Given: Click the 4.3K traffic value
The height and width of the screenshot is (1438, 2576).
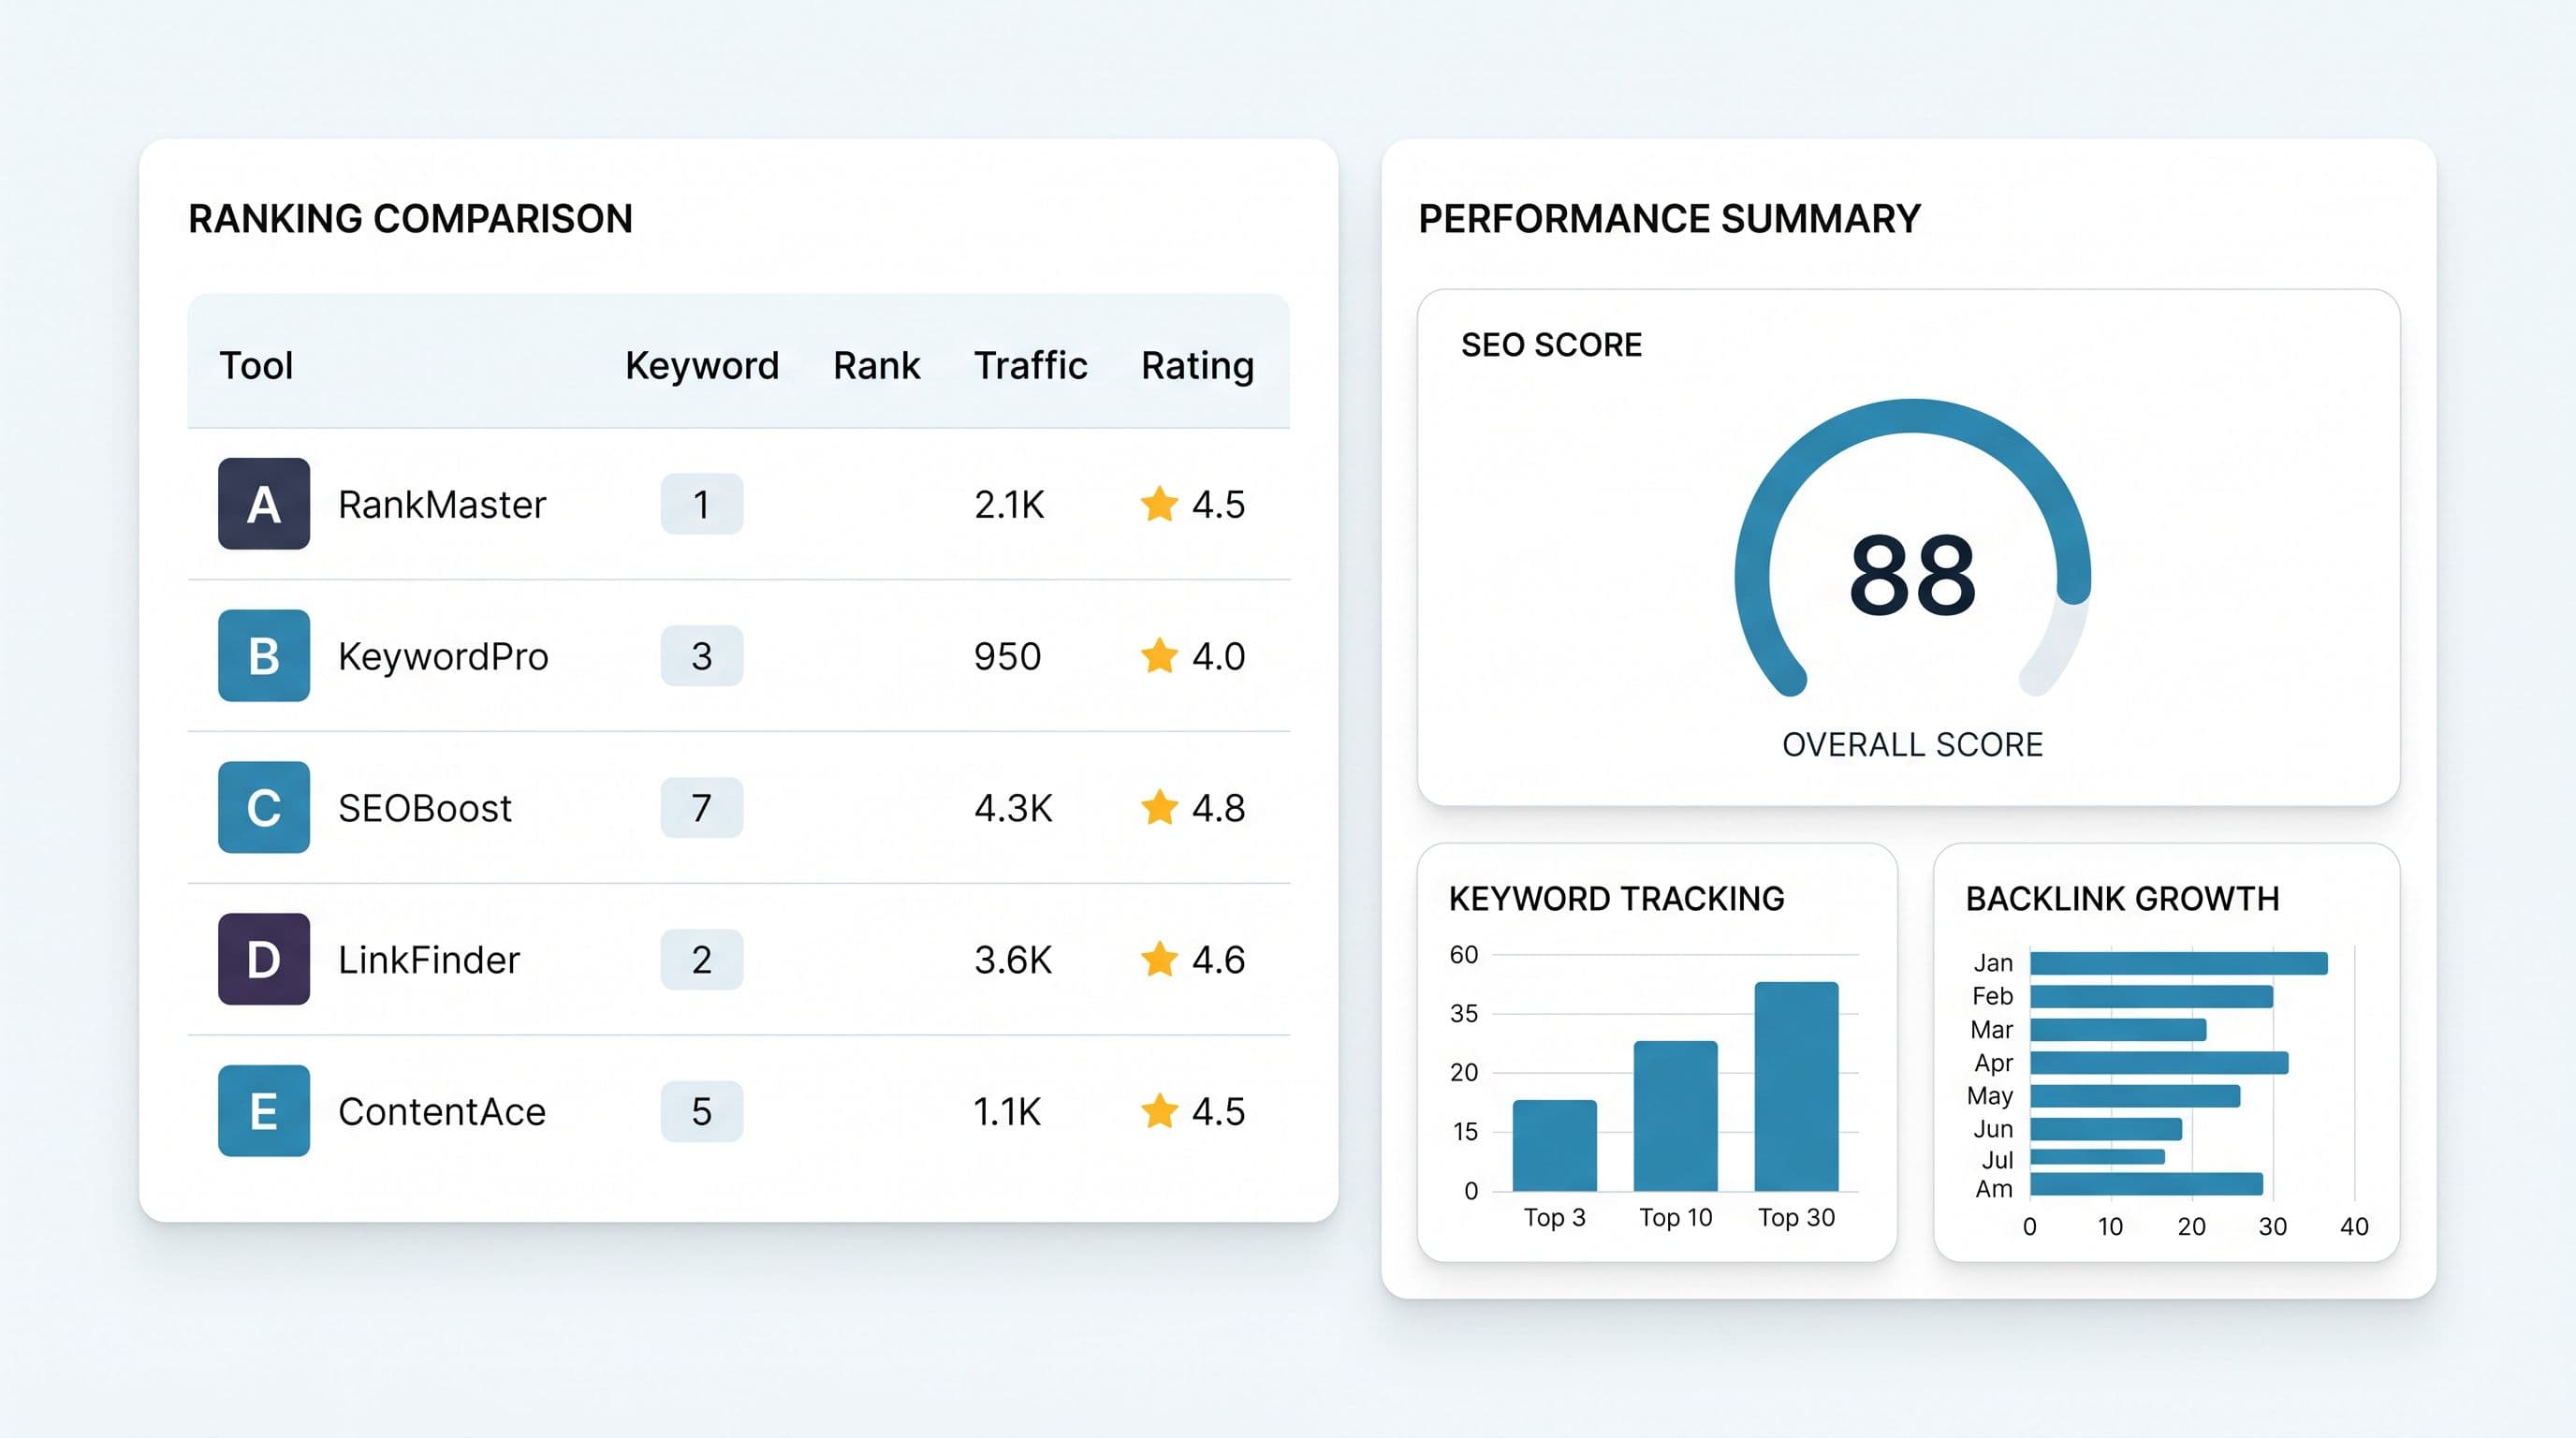Looking at the screenshot, I should point(1014,808).
